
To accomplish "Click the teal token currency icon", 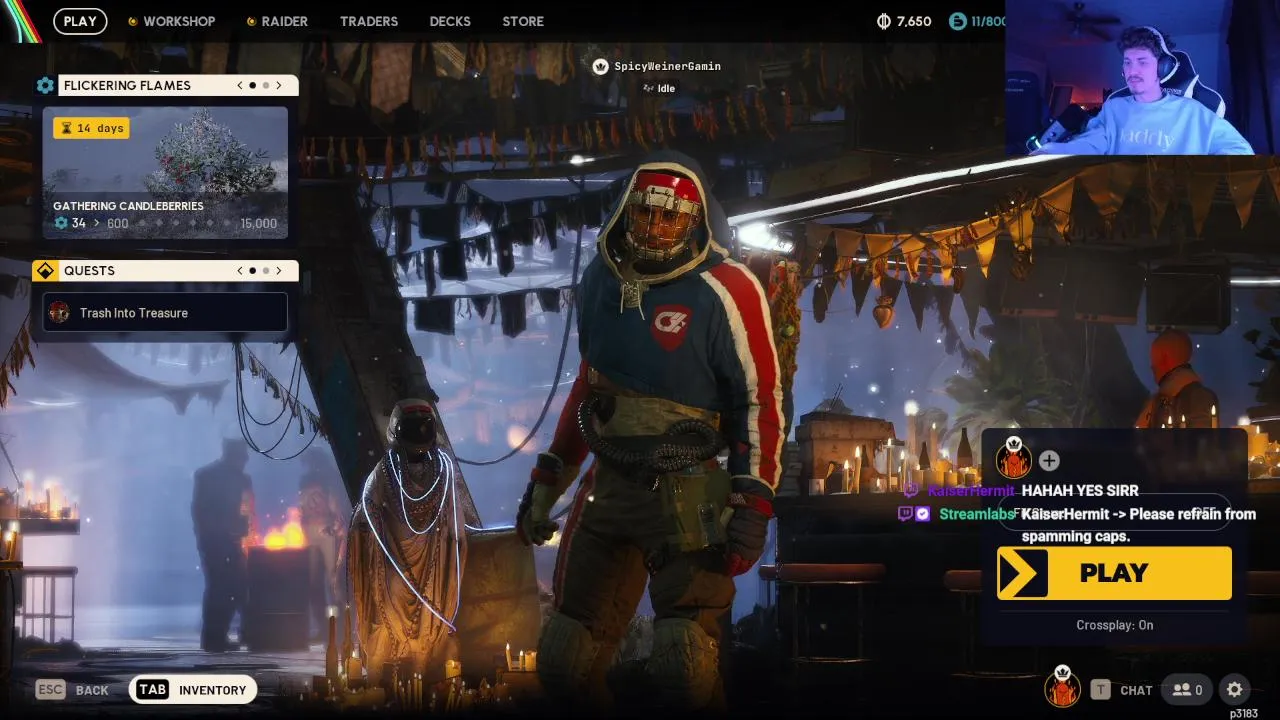I will coord(957,21).
